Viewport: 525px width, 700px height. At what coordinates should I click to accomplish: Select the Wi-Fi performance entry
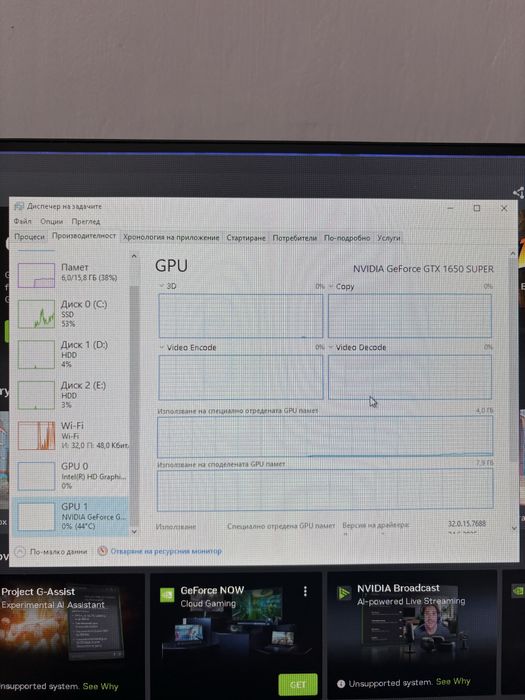point(71,435)
